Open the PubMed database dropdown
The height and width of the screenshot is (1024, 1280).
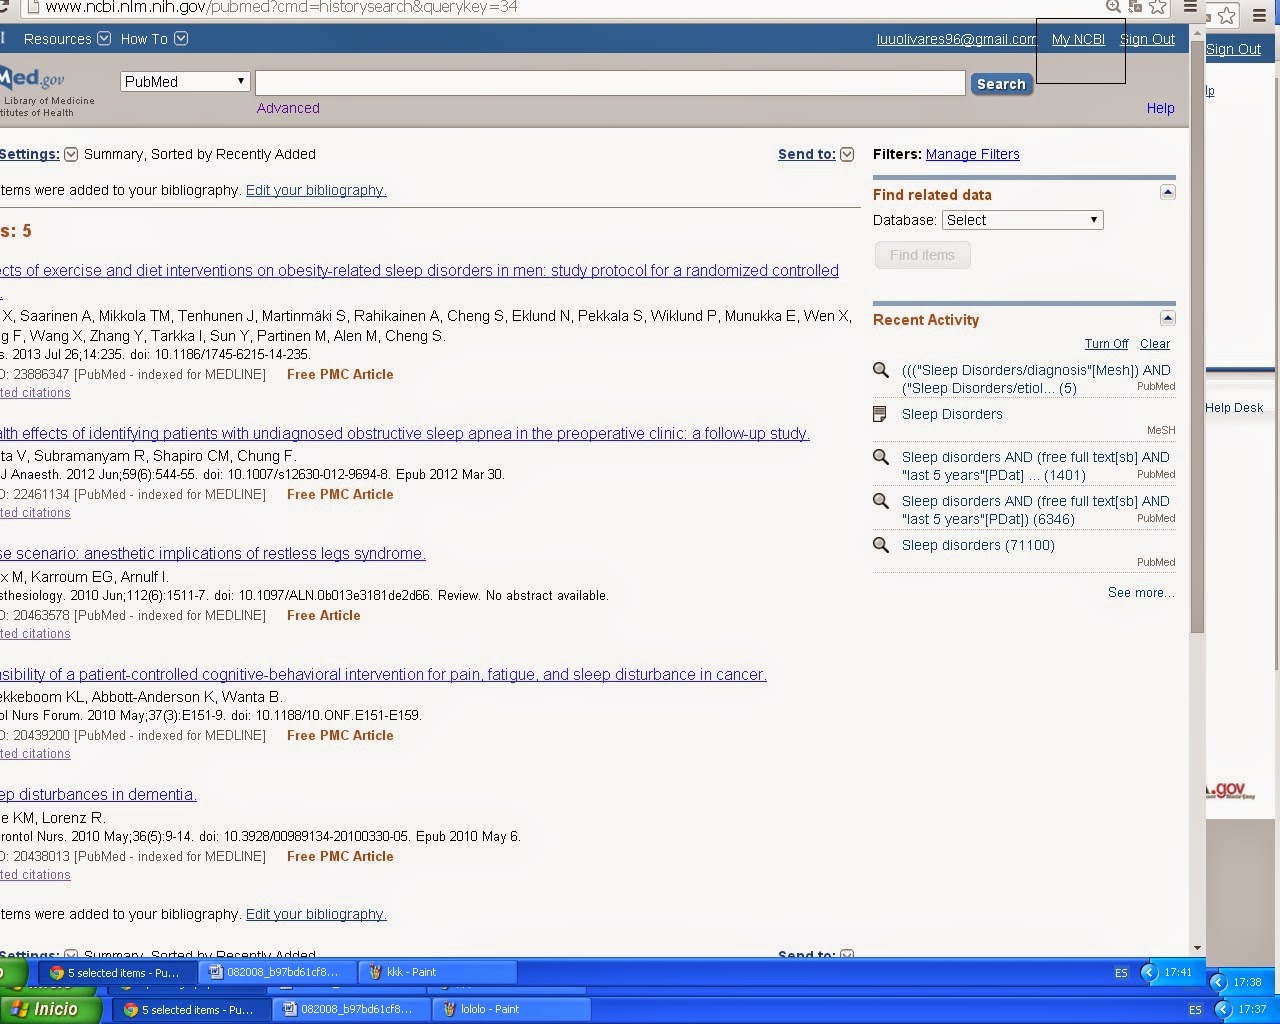(184, 81)
